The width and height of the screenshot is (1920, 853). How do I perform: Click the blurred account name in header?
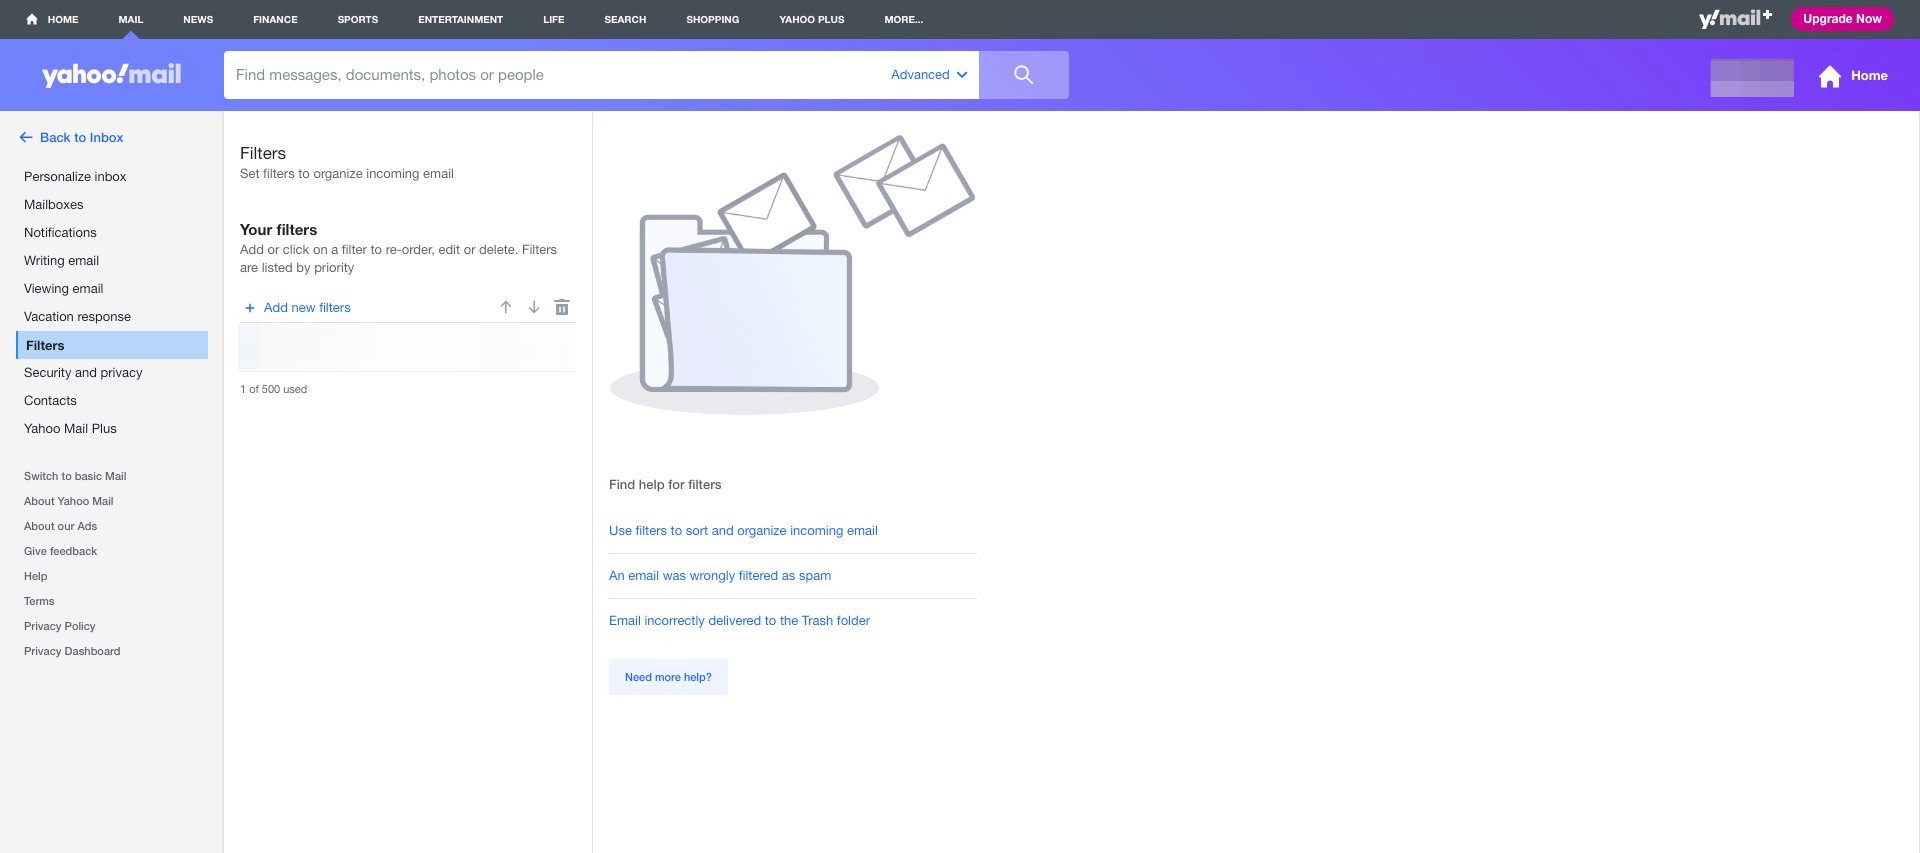(x=1752, y=78)
